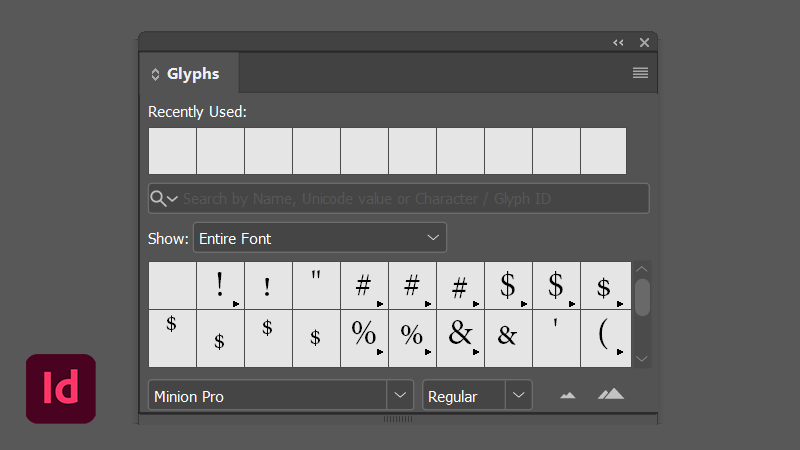Collapse the panel with double-arrow icon
This screenshot has height=450, width=800.
pyautogui.click(x=618, y=42)
